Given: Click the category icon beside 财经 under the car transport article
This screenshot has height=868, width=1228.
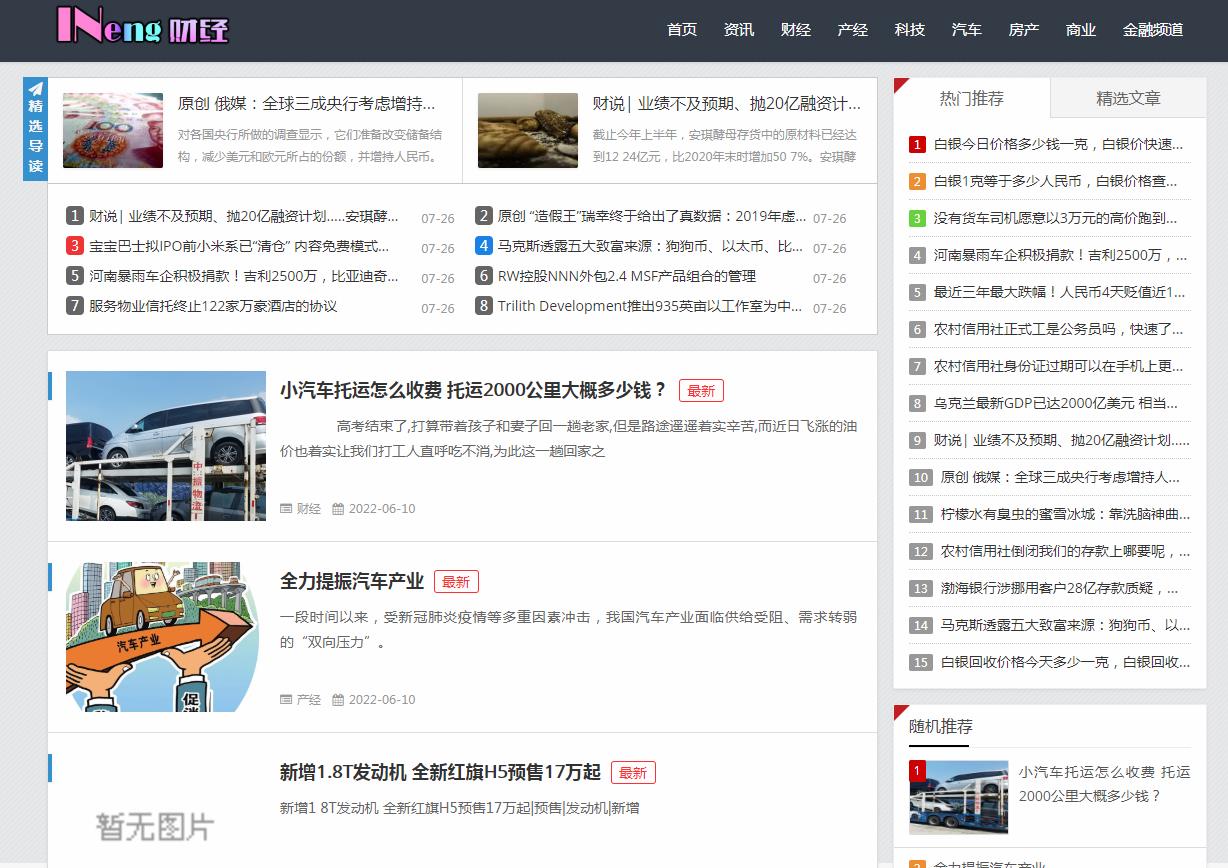Looking at the screenshot, I should pyautogui.click(x=286, y=508).
